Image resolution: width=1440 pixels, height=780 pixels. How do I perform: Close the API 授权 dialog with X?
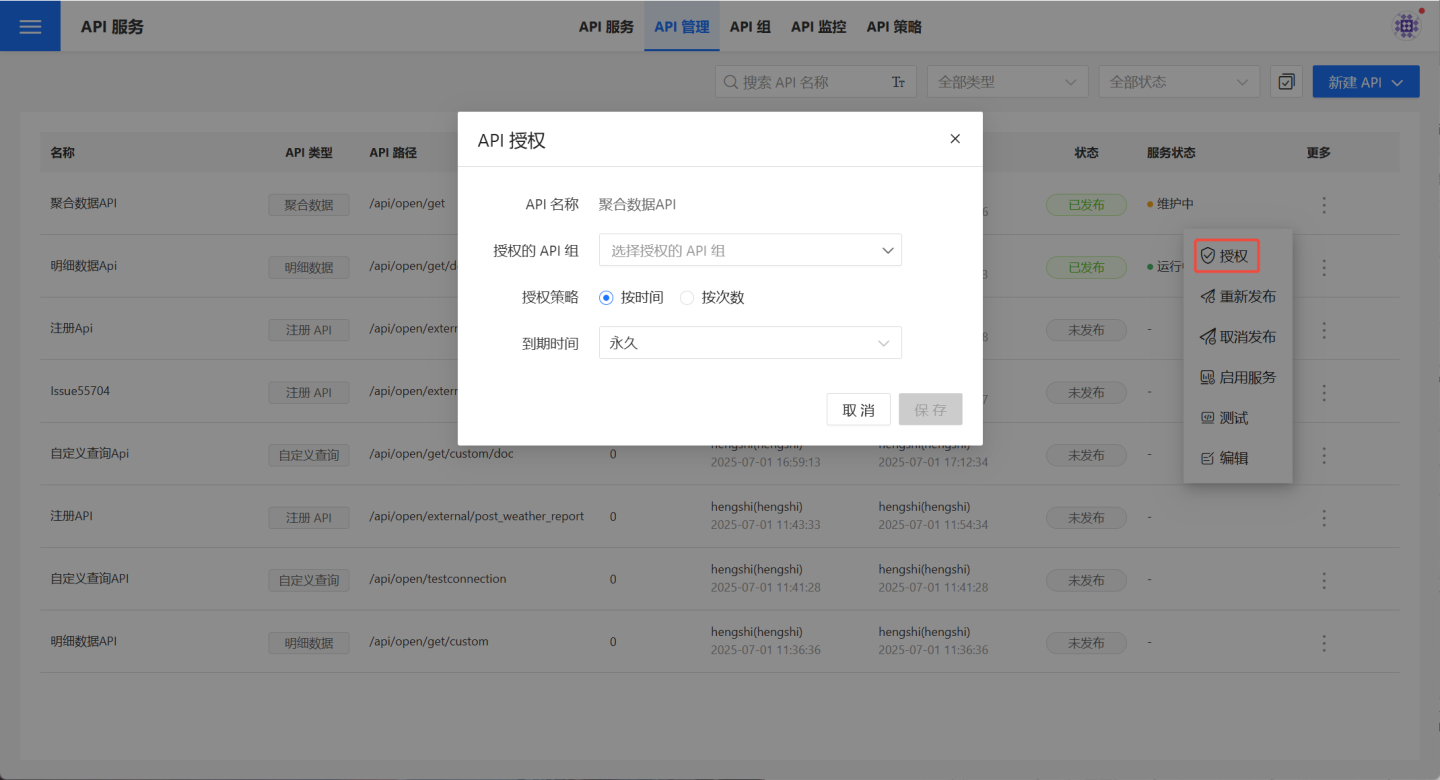(x=954, y=139)
